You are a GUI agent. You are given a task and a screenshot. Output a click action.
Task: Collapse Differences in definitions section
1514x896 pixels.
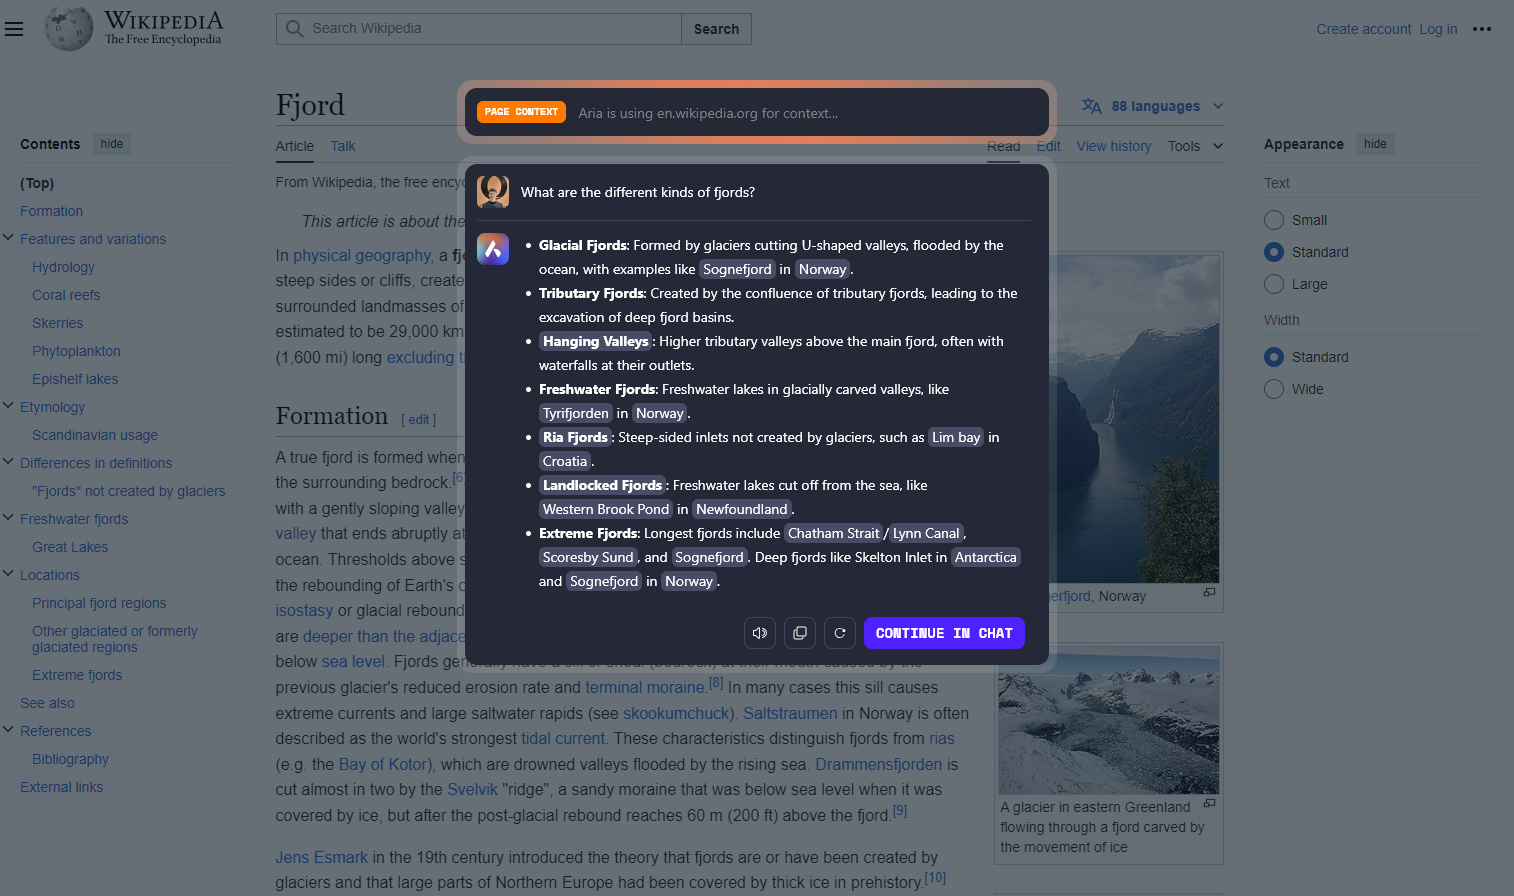9,462
